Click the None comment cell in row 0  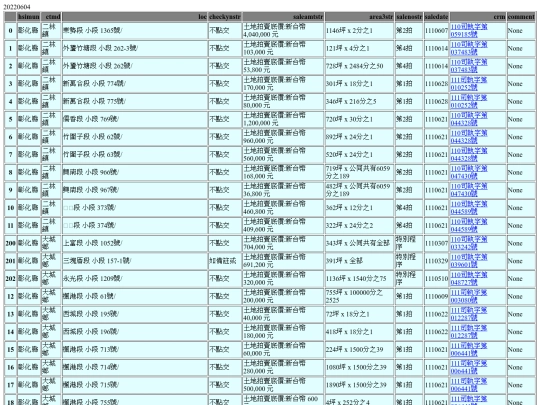click(x=521, y=30)
